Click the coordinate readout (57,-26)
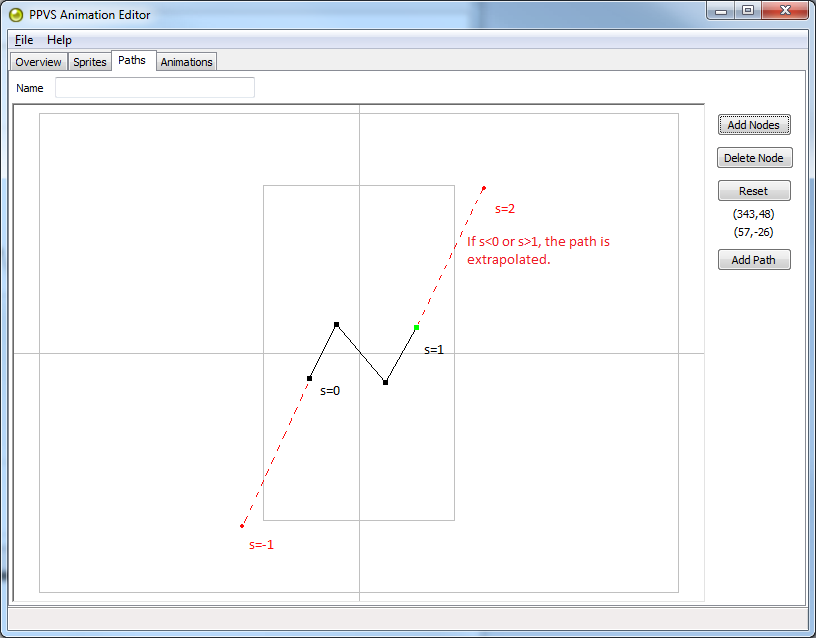Image resolution: width=816 pixels, height=638 pixels. click(x=754, y=232)
